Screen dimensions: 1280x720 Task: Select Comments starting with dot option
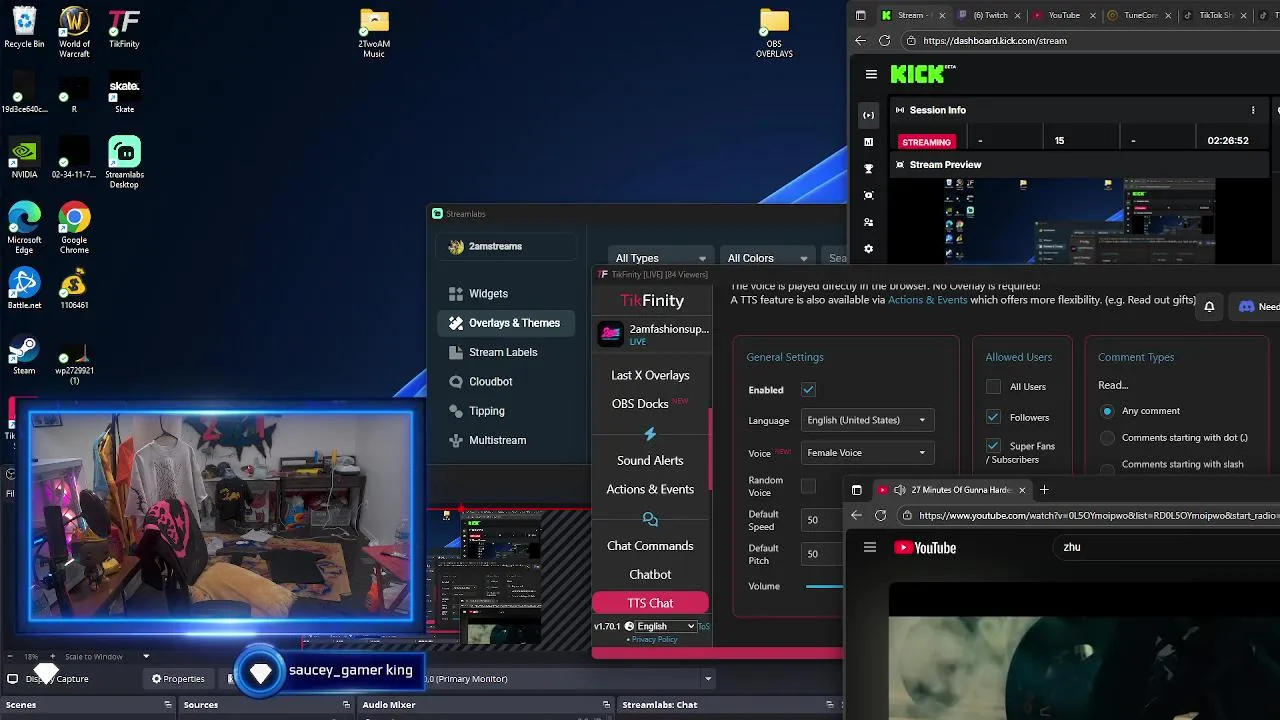(1107, 438)
